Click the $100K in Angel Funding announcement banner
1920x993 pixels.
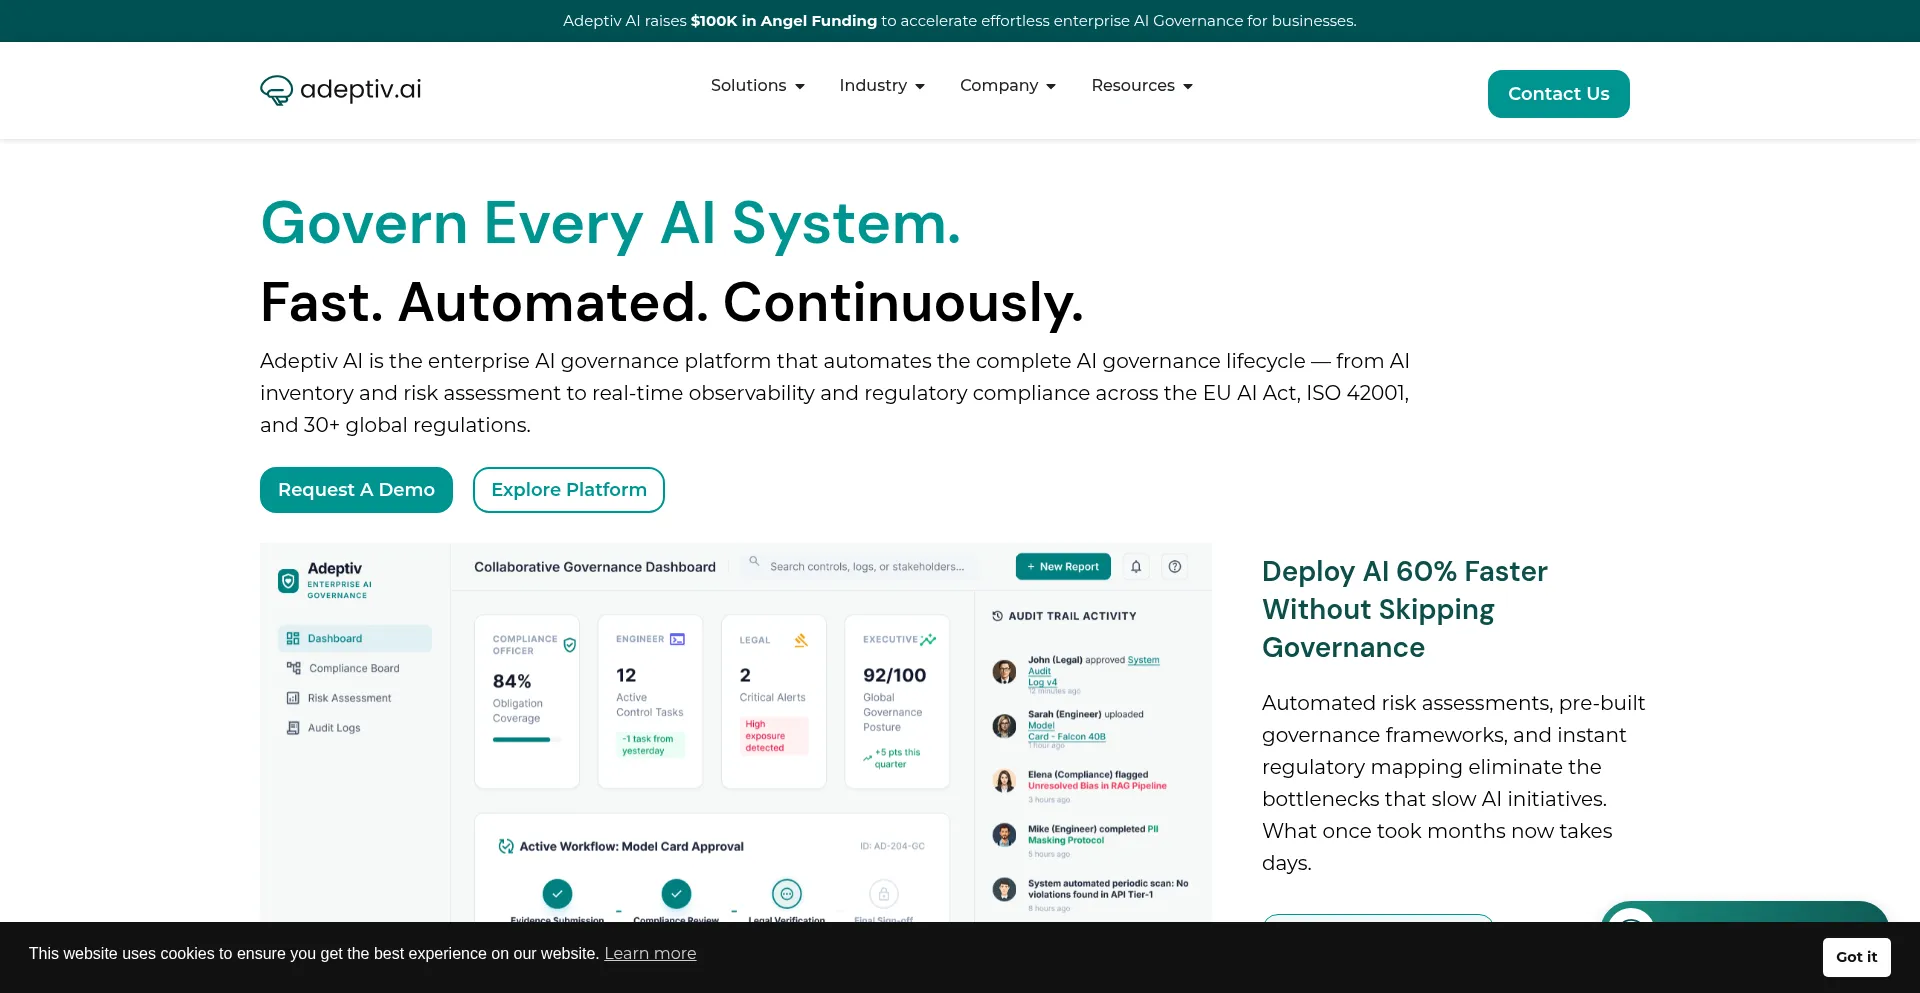tap(960, 21)
